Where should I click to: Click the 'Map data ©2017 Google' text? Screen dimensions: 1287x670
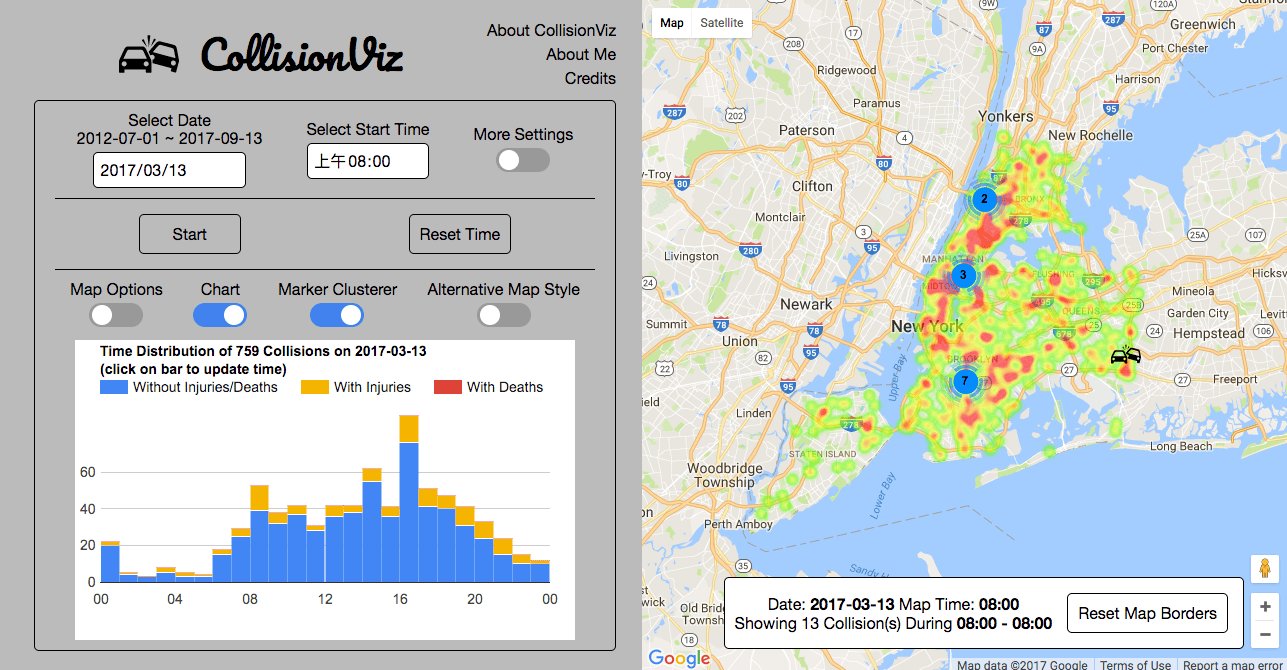coord(1022,665)
